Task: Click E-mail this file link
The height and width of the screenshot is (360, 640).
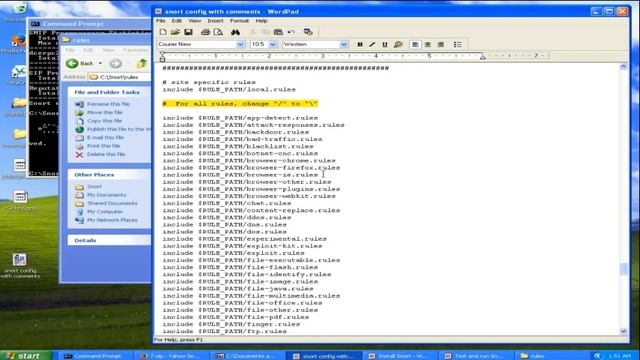Action: point(105,138)
